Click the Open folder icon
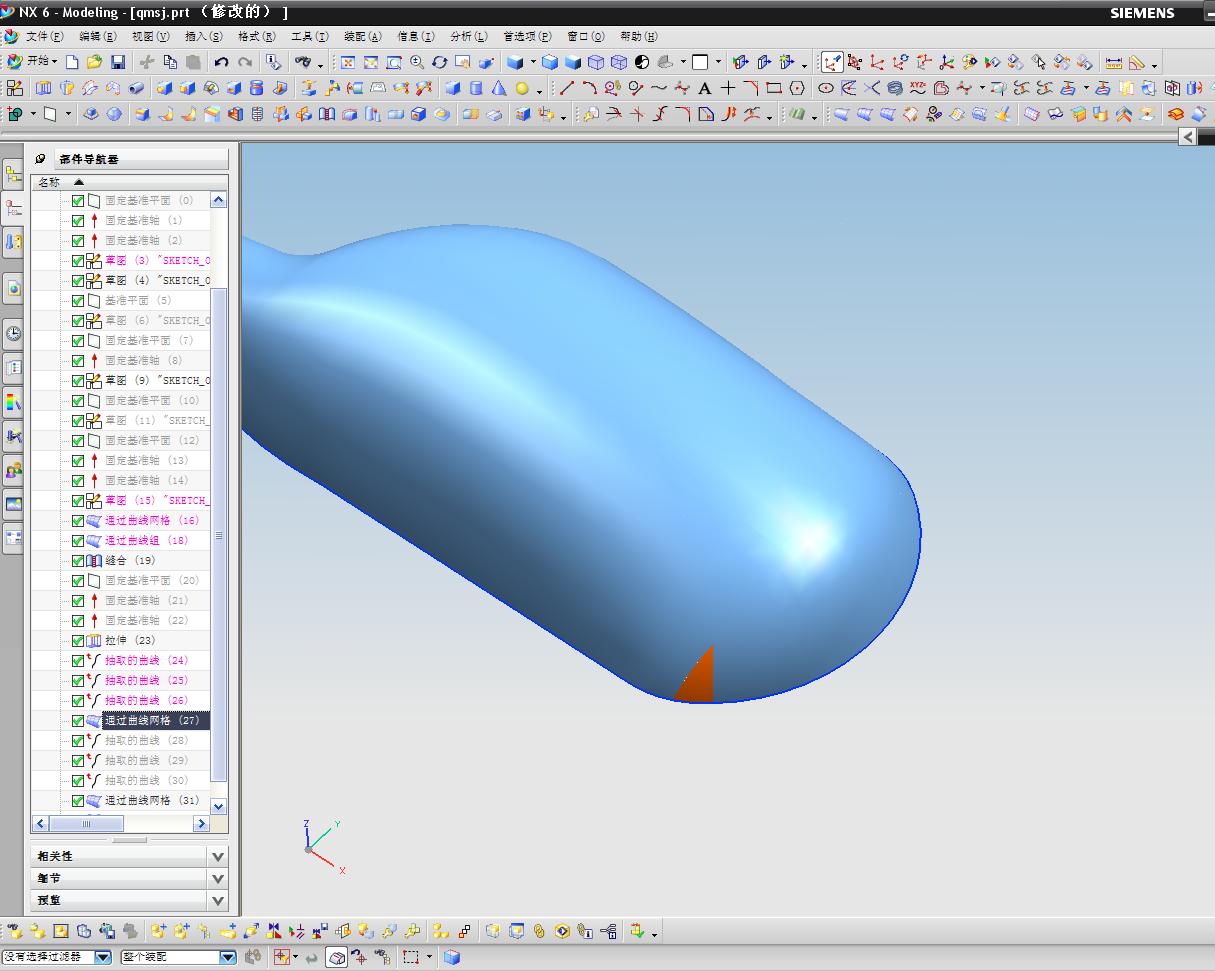The image size is (1215, 971). pyautogui.click(x=94, y=62)
